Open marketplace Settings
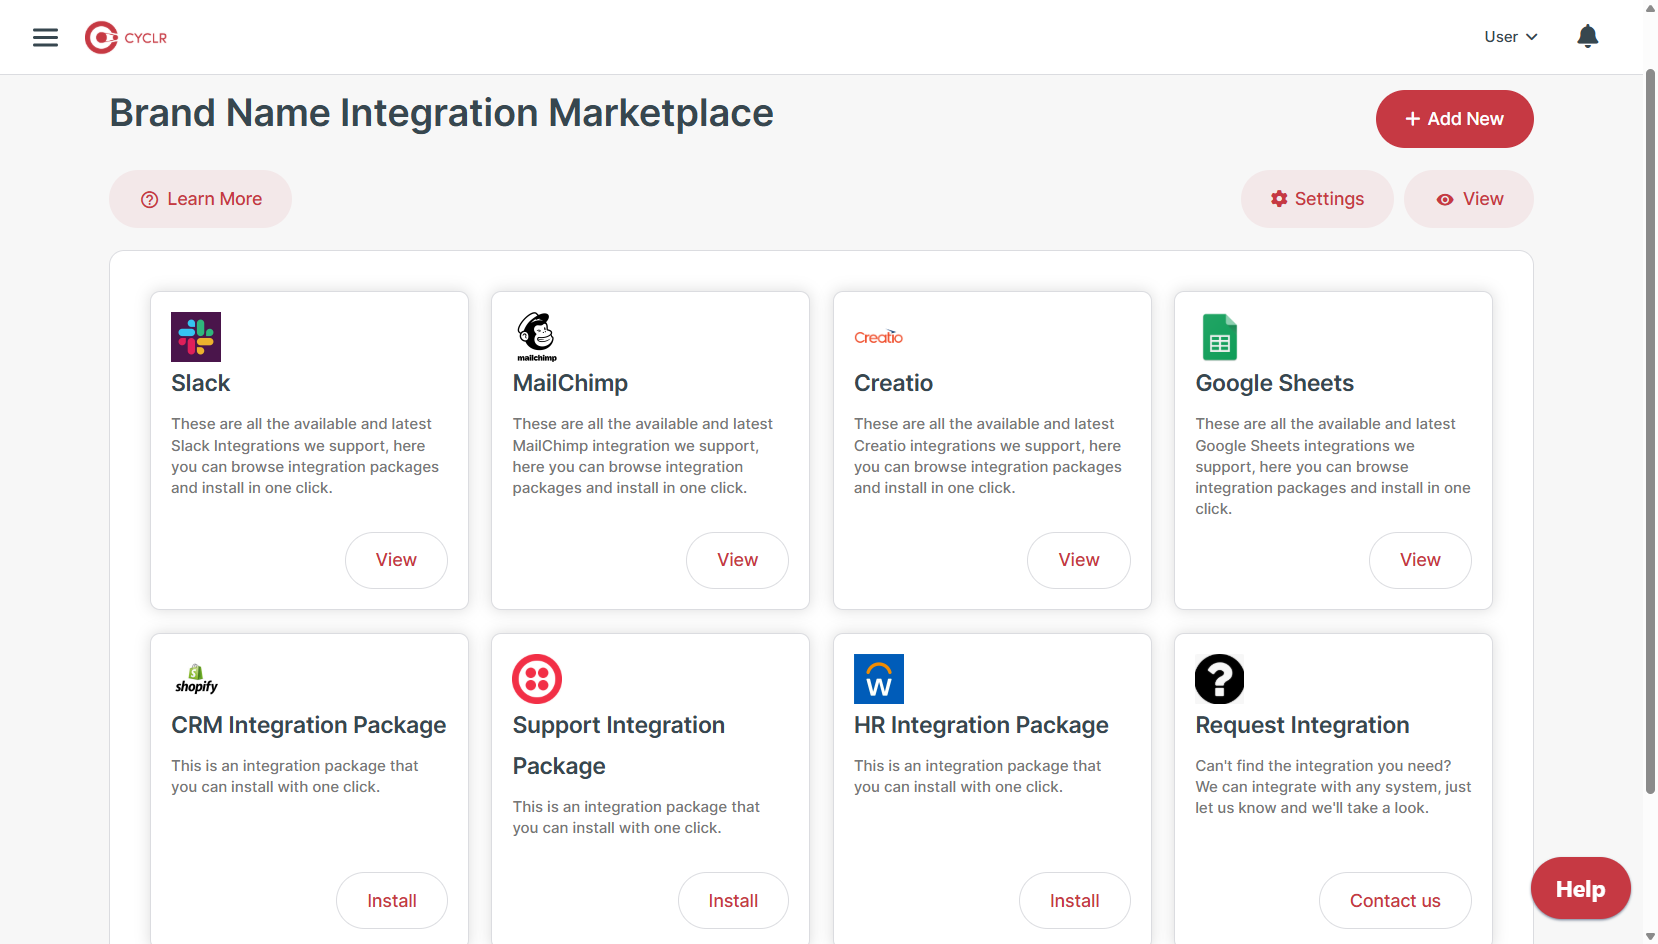Screen dimensions: 1658x944 1316,199
